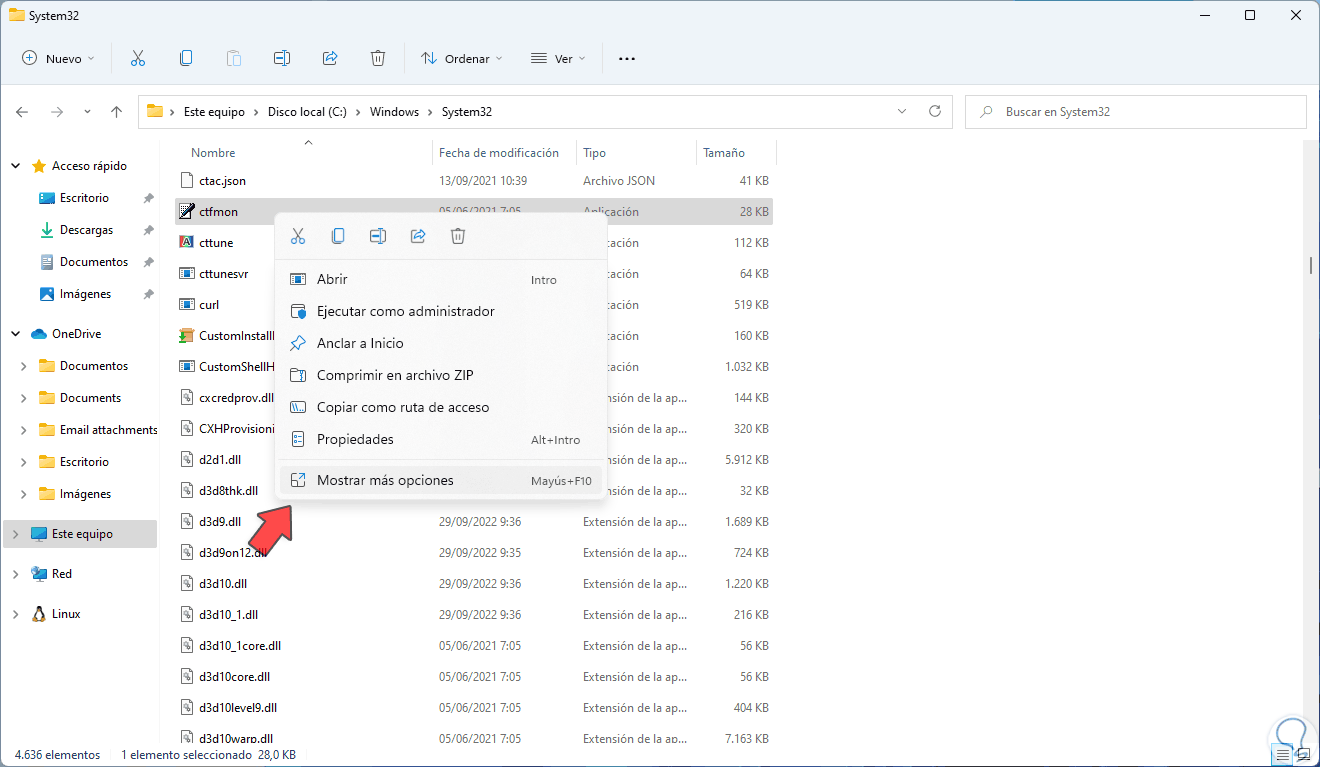Click the Rename icon in the toolbar
This screenshot has width=1320, height=767.
click(x=282, y=58)
